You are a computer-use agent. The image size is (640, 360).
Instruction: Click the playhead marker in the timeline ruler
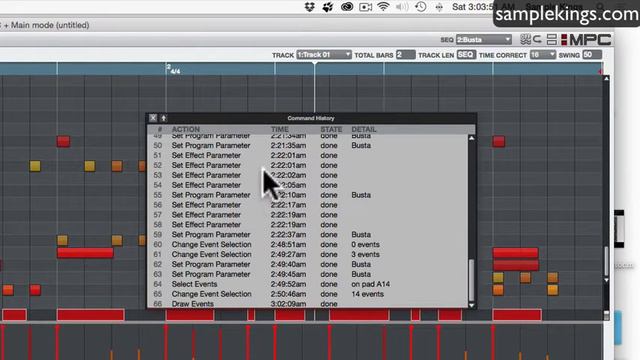[314, 64]
